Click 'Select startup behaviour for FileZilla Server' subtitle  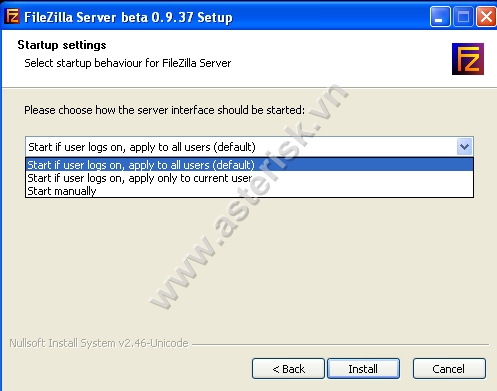pos(128,63)
